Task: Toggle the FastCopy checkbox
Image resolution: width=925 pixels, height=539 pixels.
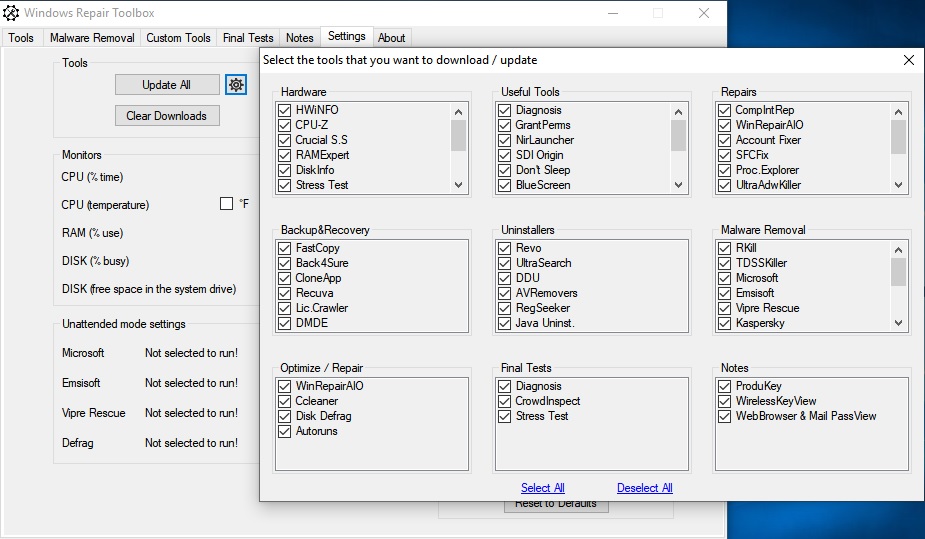Action: (x=285, y=248)
